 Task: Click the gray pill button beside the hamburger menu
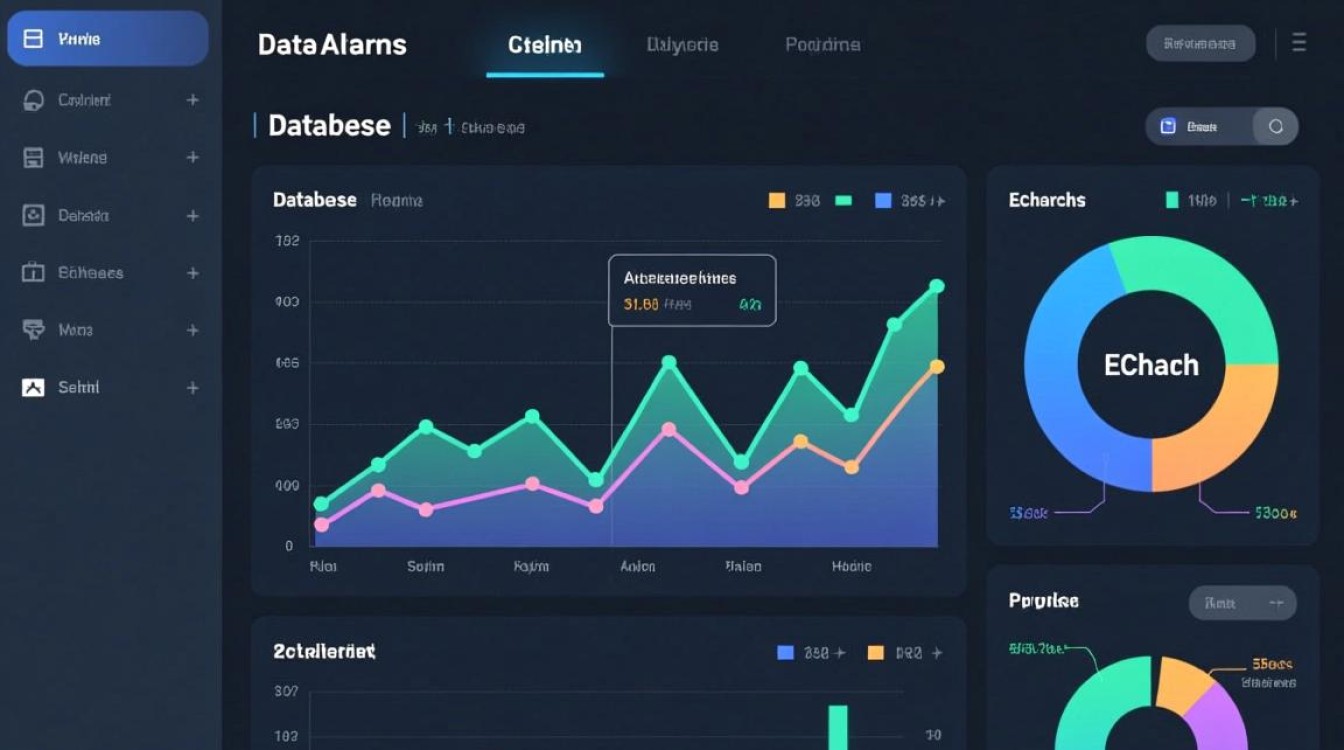[x=1200, y=43]
